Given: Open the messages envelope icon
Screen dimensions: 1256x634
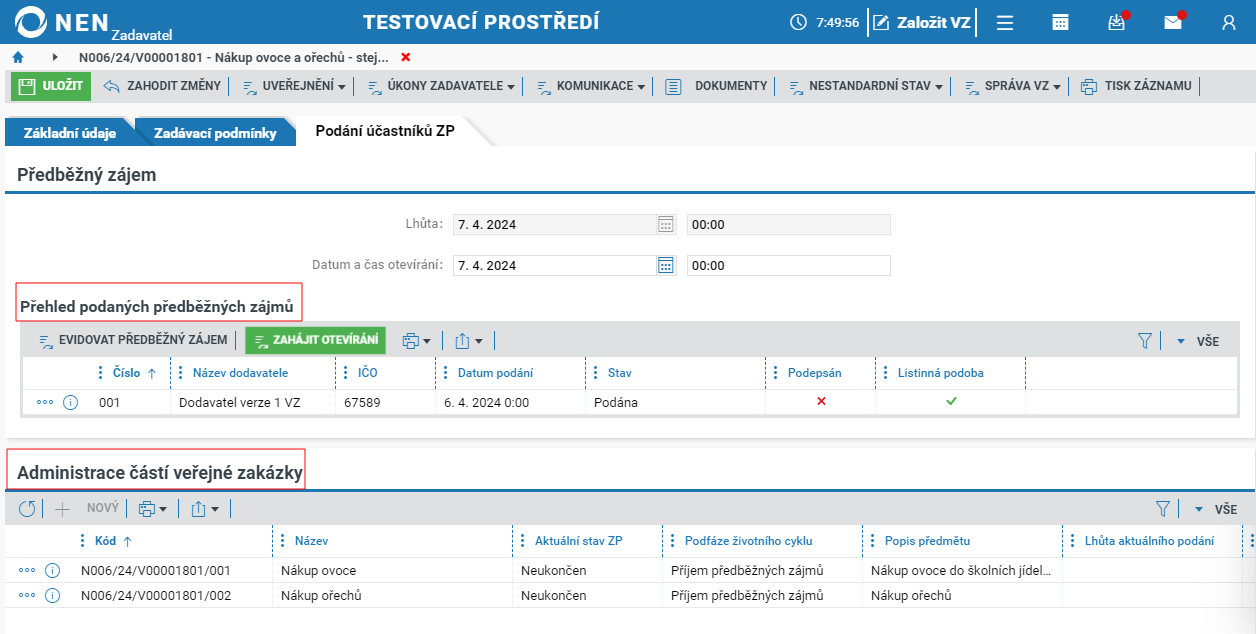Looking at the screenshot, I should point(1173,22).
